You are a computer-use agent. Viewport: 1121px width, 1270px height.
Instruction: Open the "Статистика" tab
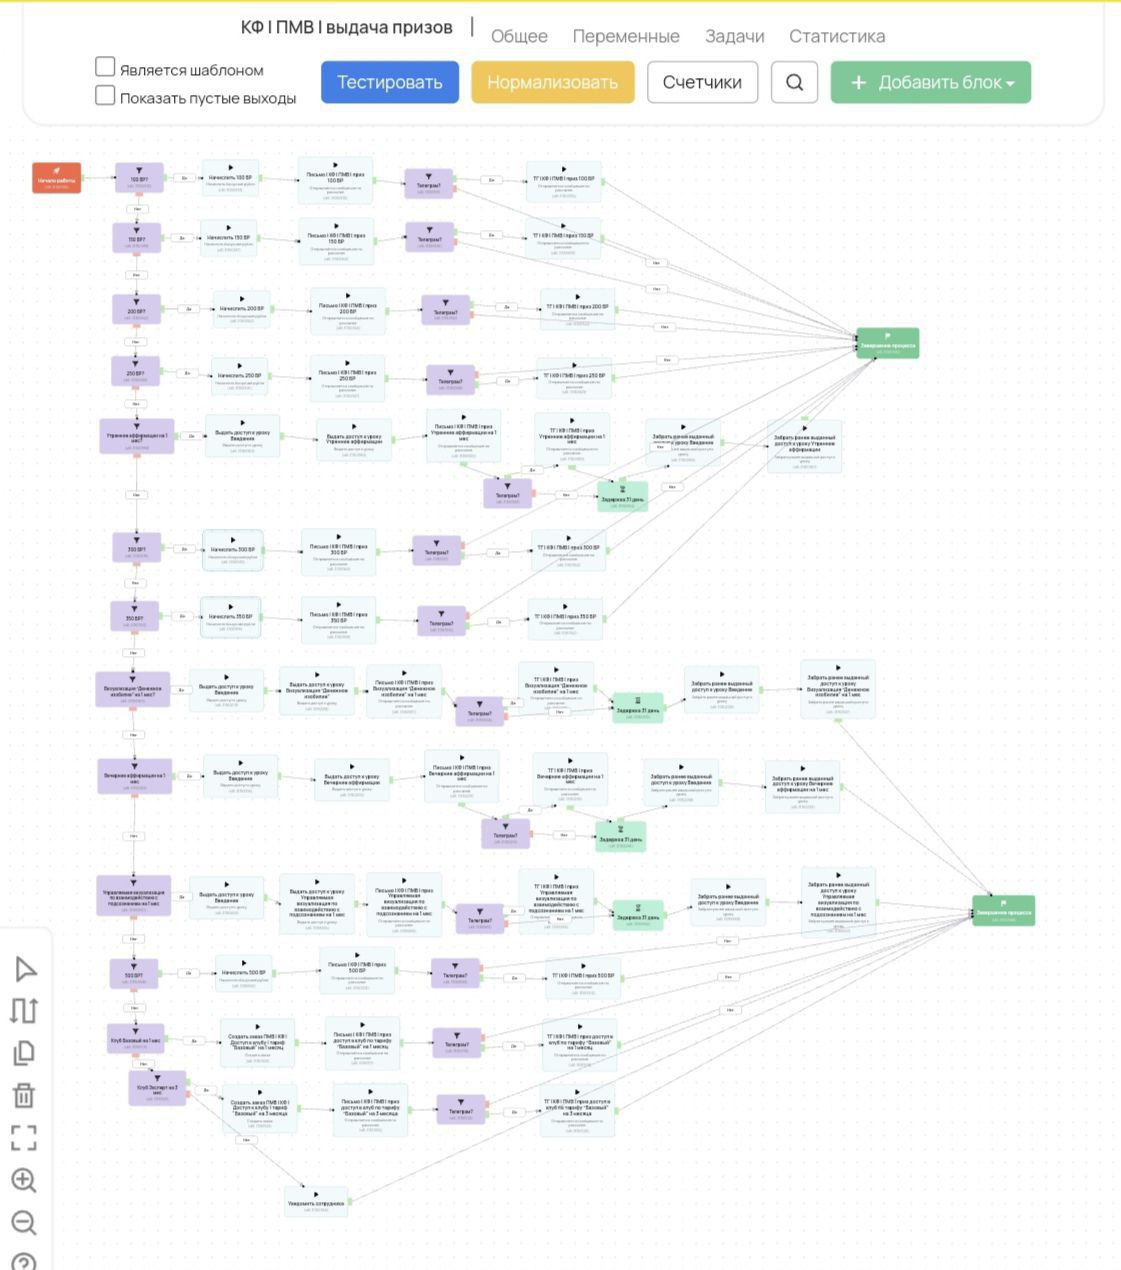click(x=837, y=36)
